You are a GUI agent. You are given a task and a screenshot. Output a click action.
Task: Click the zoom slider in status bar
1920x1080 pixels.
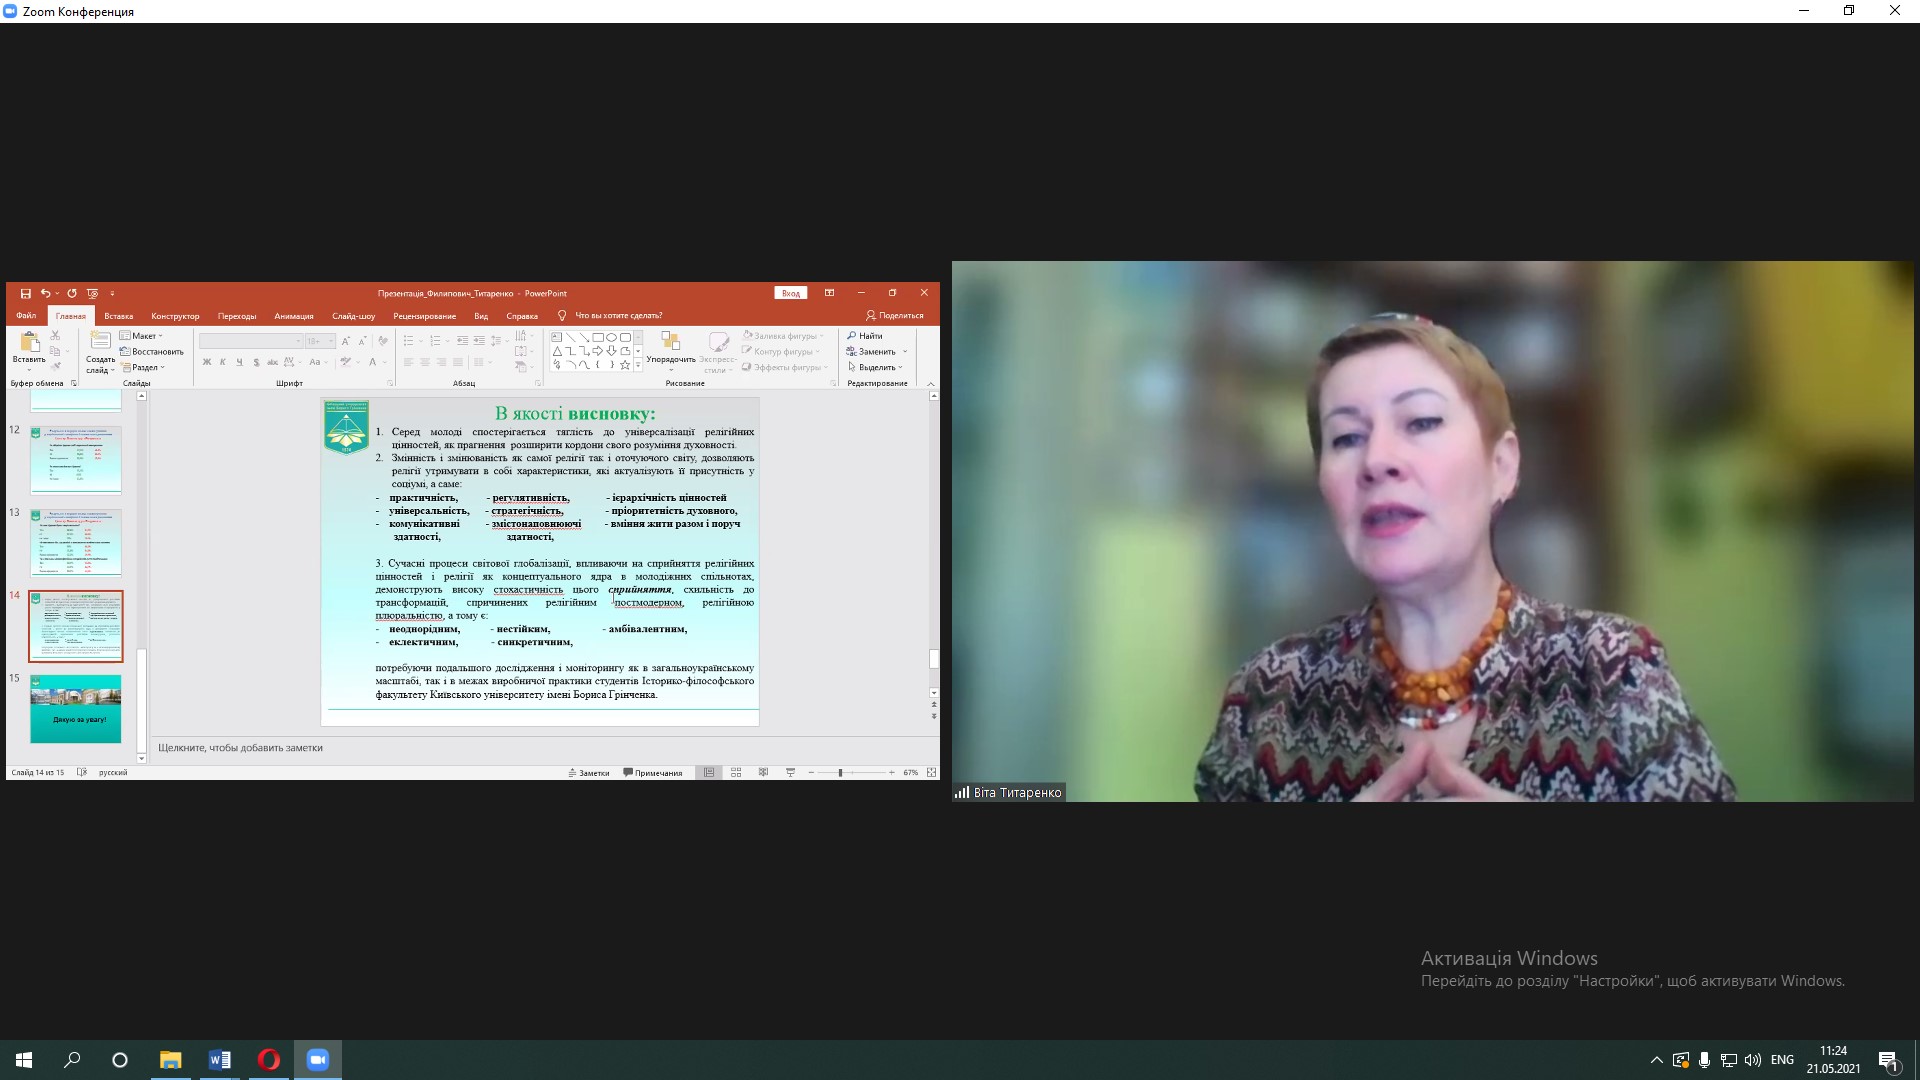[x=840, y=772]
